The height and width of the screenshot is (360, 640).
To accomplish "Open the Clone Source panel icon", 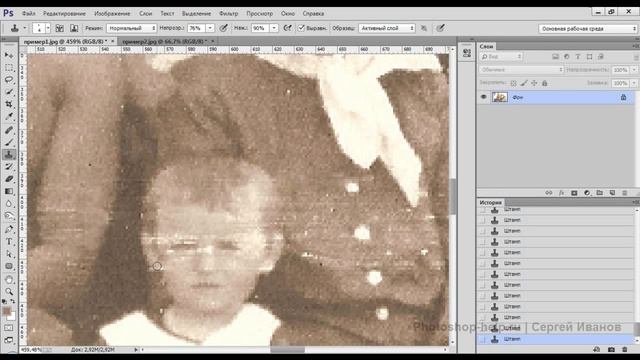I will (x=74, y=28).
